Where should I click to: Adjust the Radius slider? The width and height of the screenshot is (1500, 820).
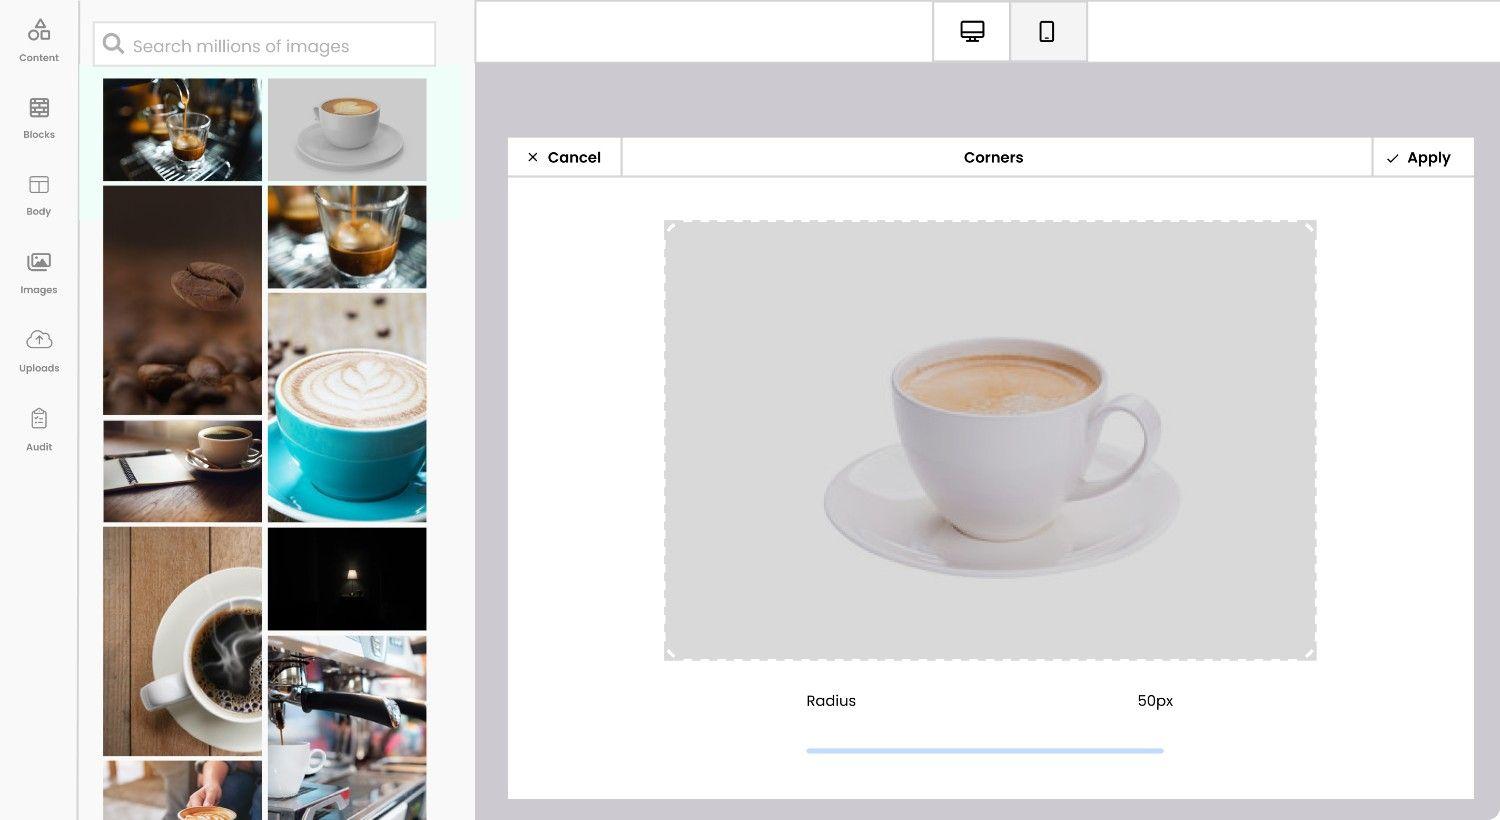coord(985,750)
